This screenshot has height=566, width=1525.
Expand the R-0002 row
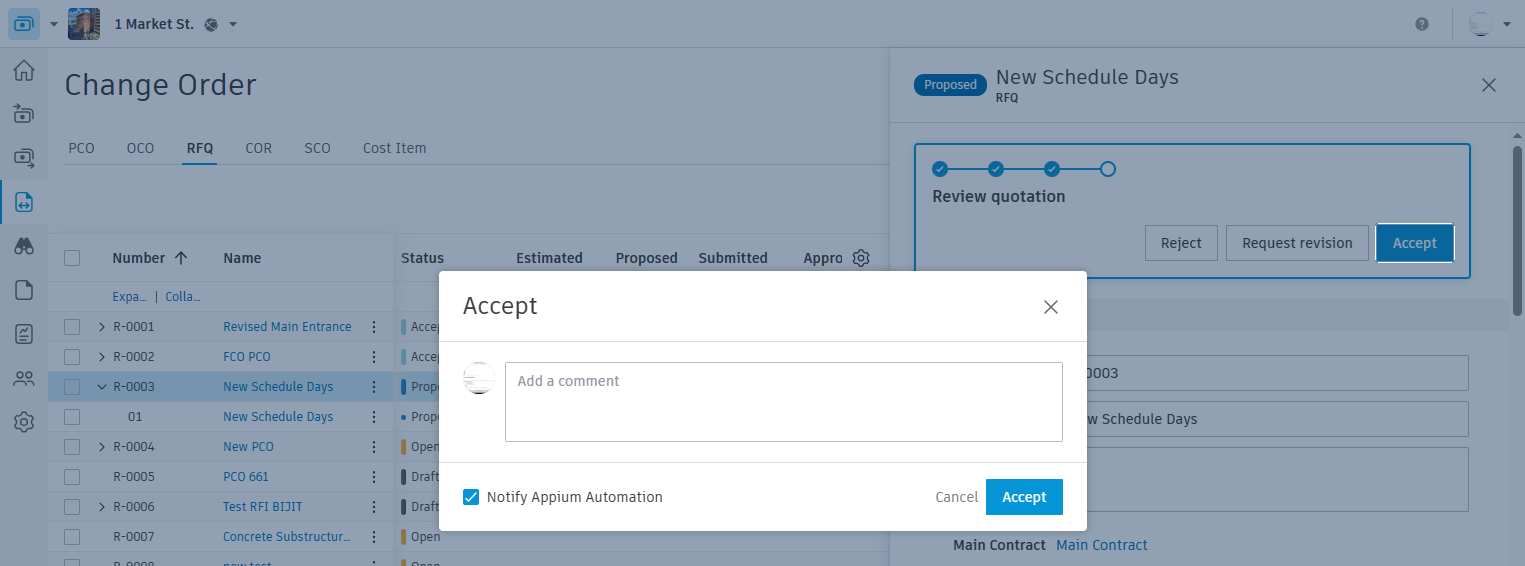click(101, 357)
